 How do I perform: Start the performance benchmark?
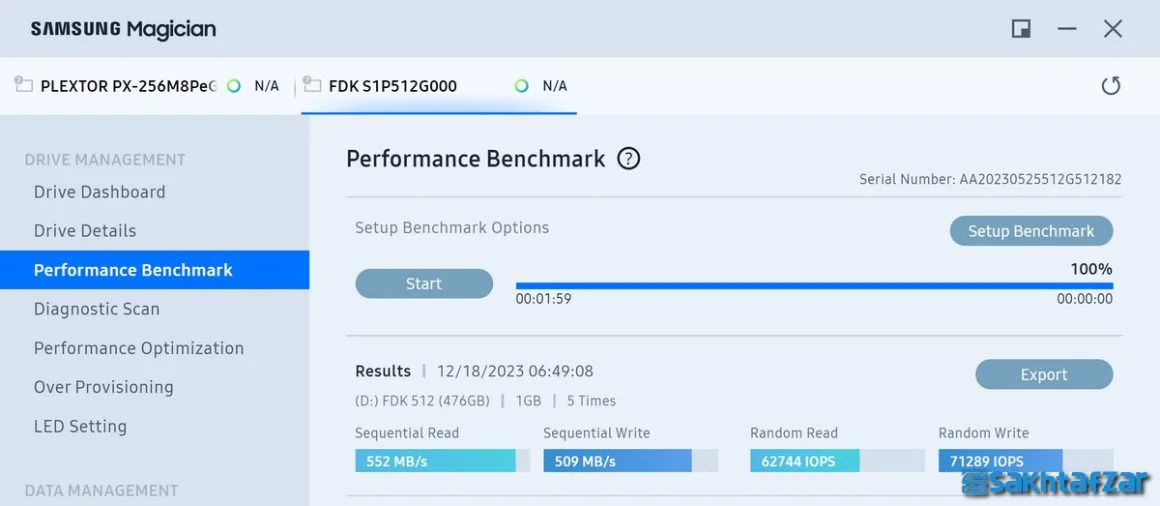pyautogui.click(x=424, y=283)
